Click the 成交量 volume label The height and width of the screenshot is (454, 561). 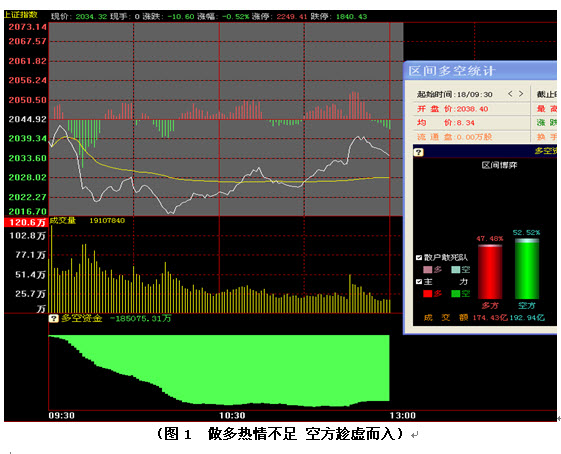63,220
